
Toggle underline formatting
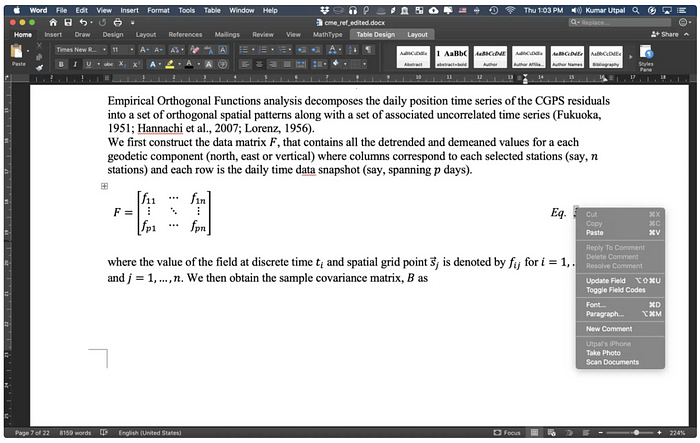88,64
